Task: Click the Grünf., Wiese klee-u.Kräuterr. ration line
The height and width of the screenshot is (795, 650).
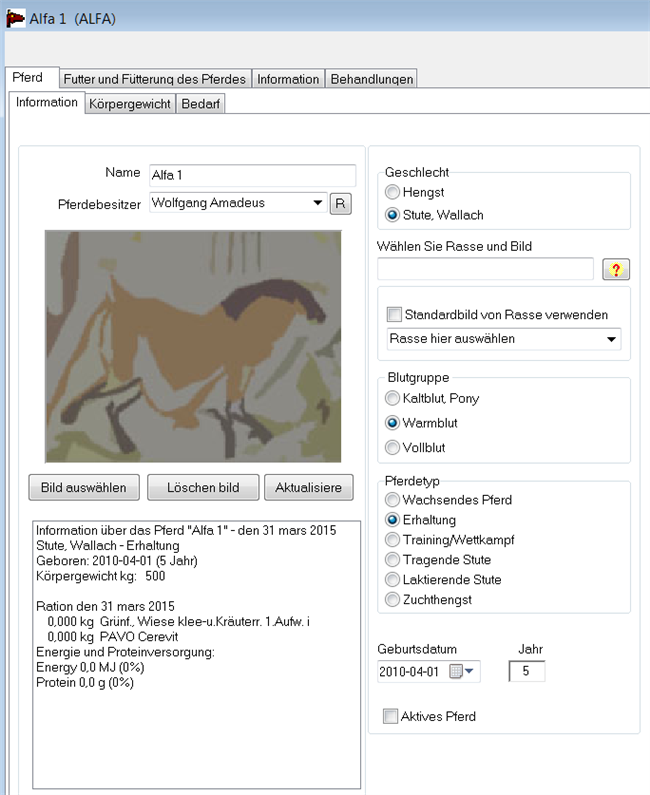Action: coord(178,622)
